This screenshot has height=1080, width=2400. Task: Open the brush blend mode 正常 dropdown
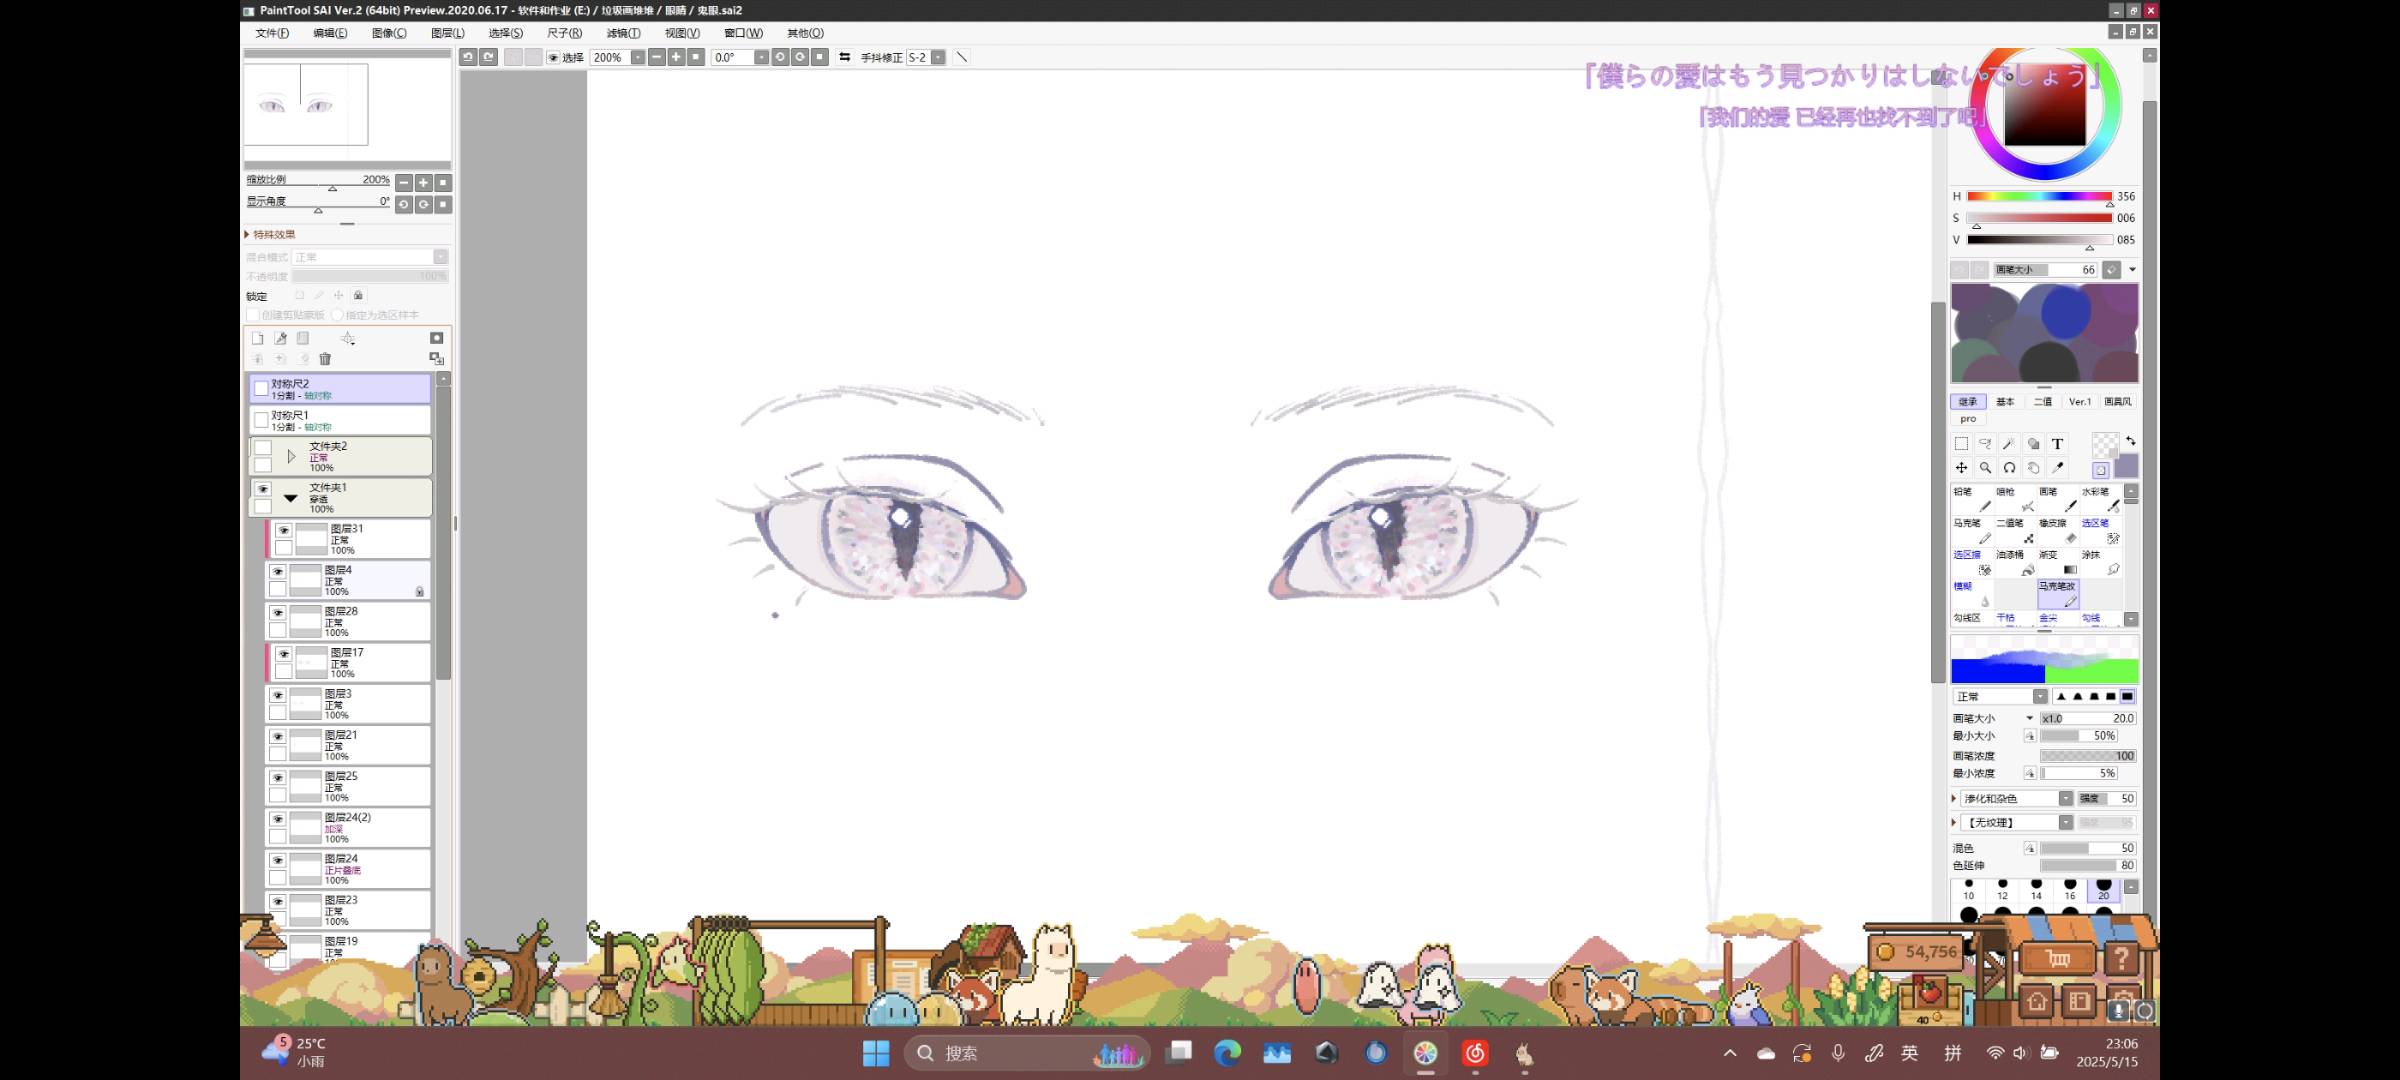tap(2039, 697)
